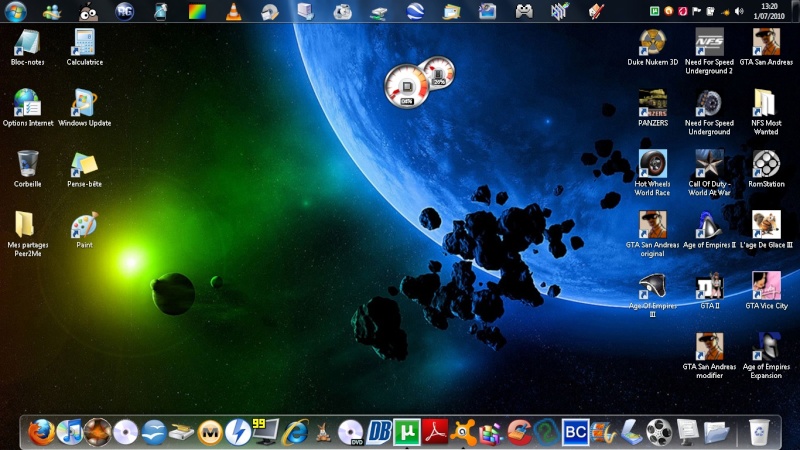Viewport: 800px width, 450px height.
Task: Click the small memory gauge gadget
Action: tap(438, 72)
